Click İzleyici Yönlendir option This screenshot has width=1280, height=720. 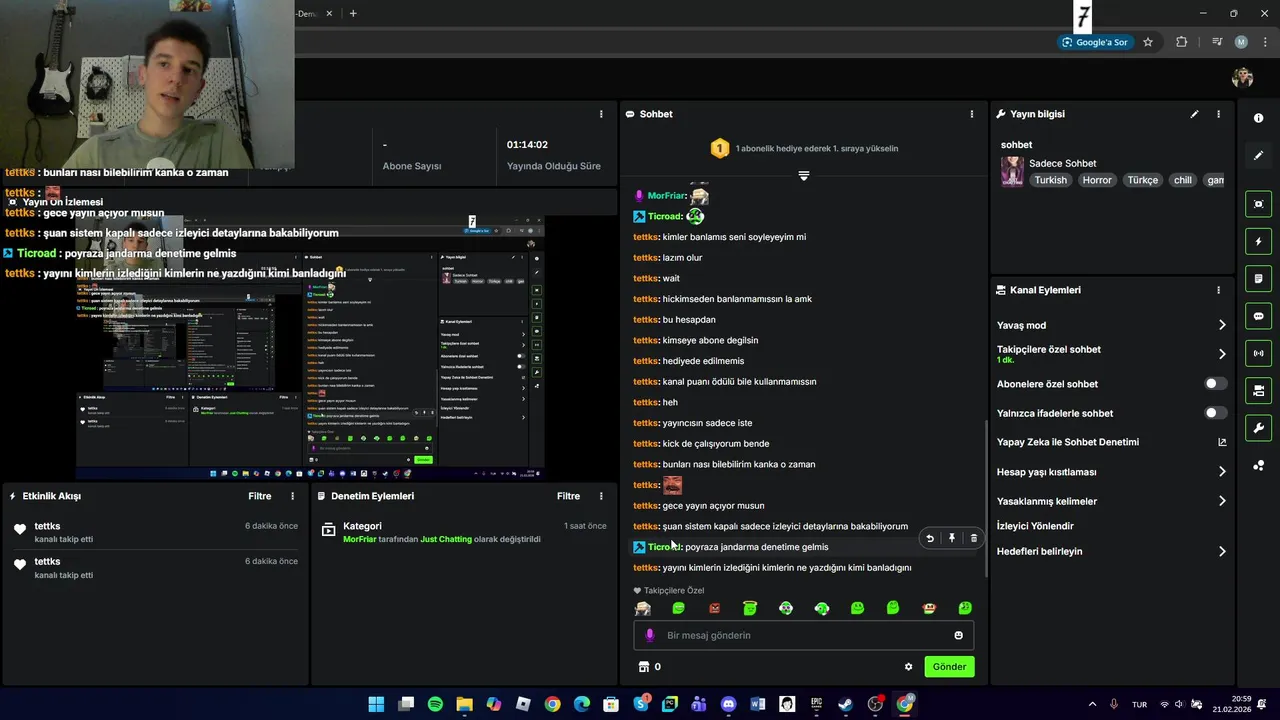pyautogui.click(x=1035, y=526)
